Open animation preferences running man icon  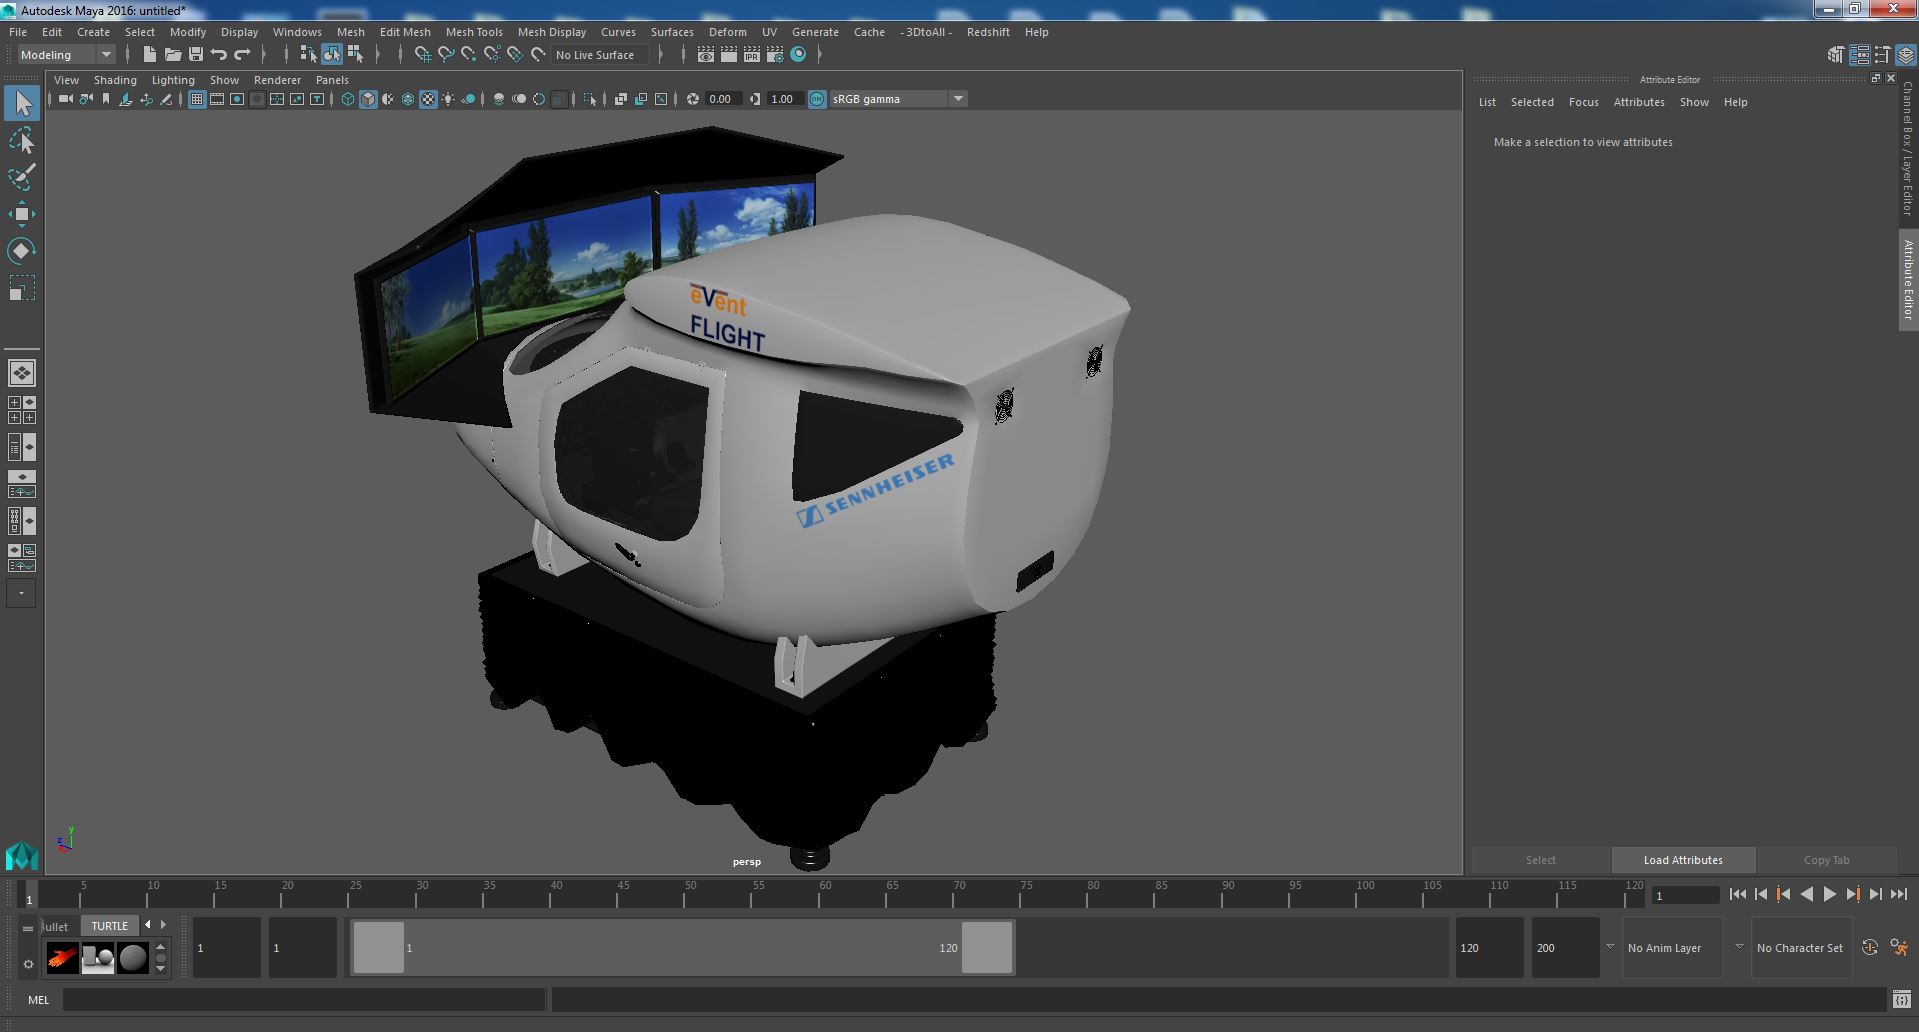pos(1899,947)
